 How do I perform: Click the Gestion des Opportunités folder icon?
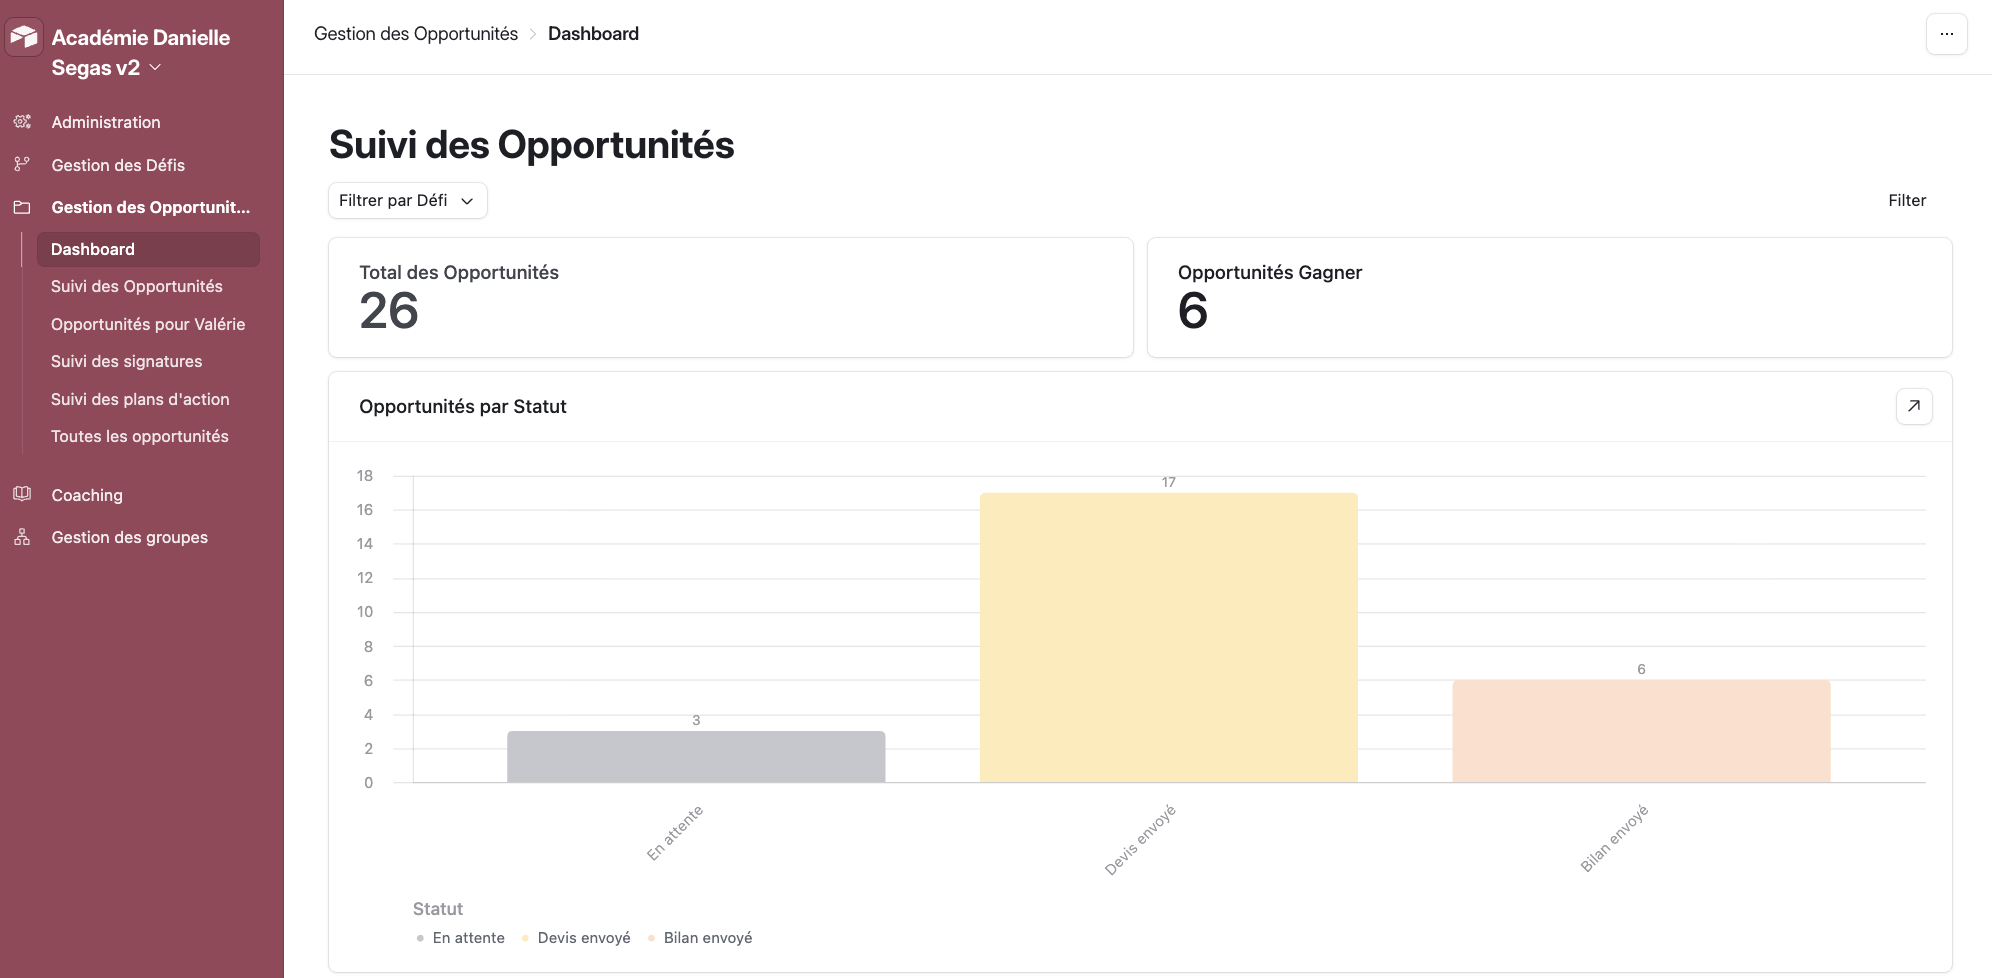tap(22, 207)
